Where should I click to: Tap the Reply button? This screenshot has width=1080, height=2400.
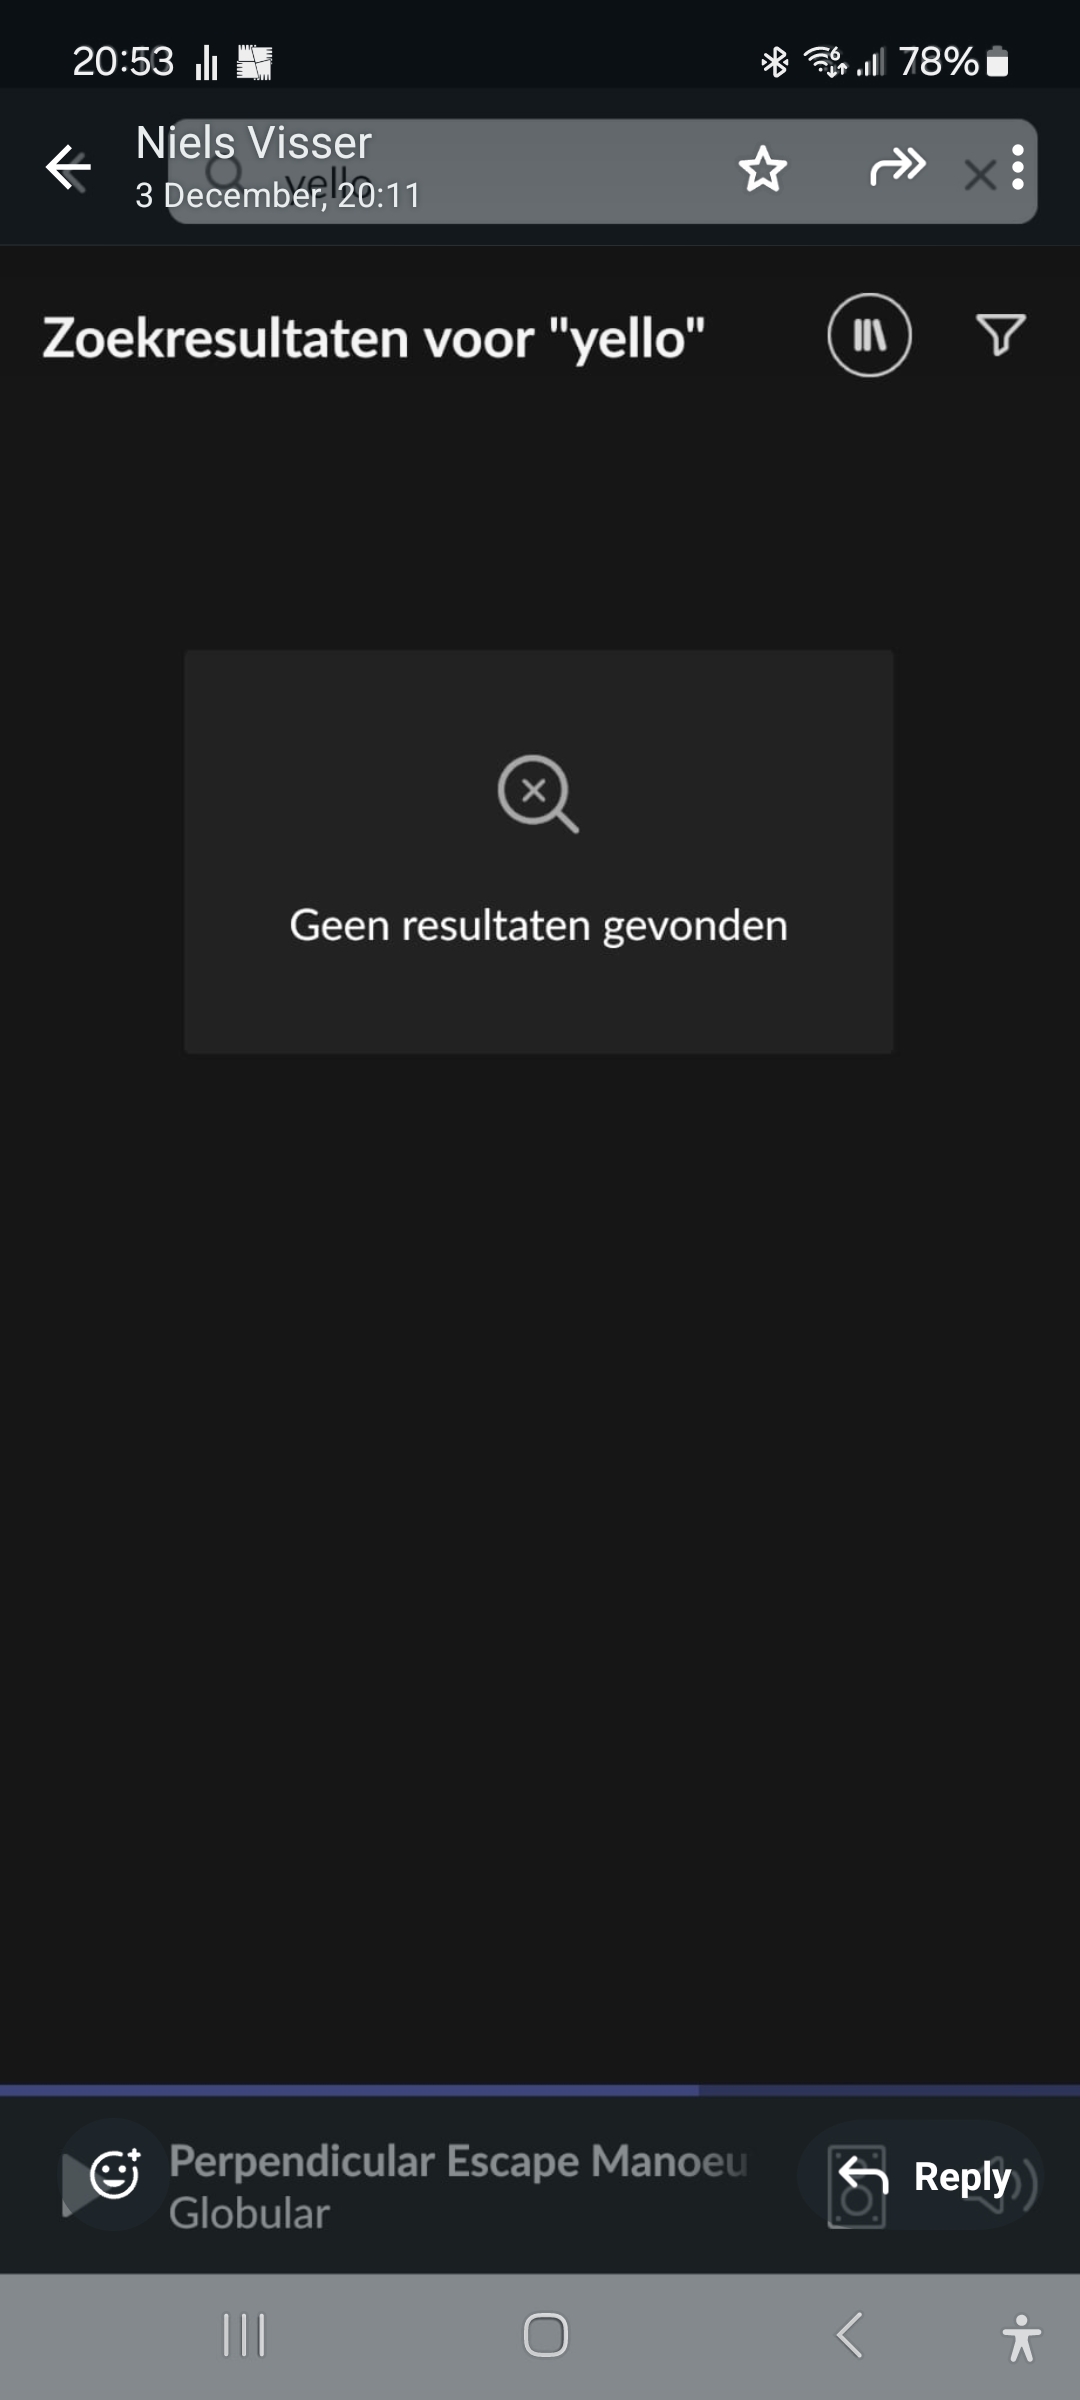[x=924, y=2175]
